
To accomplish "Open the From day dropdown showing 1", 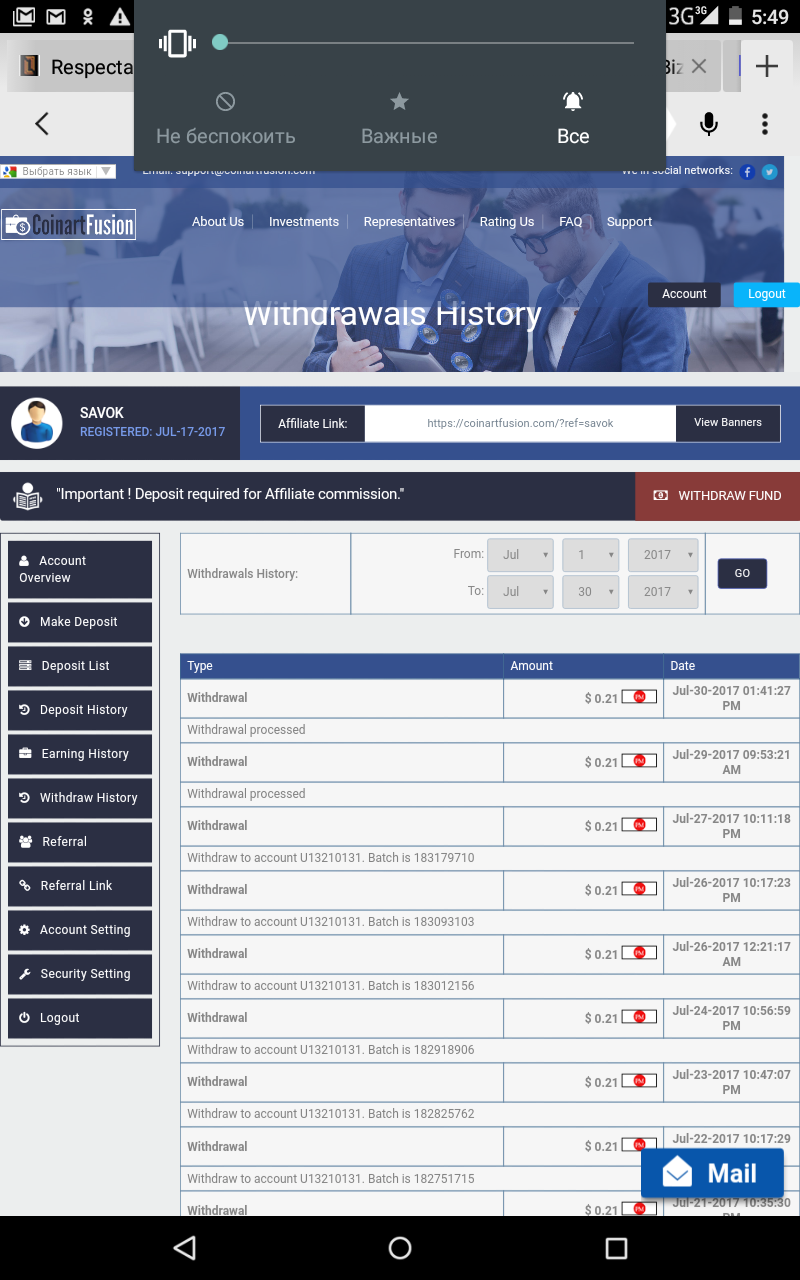I will coord(590,555).
